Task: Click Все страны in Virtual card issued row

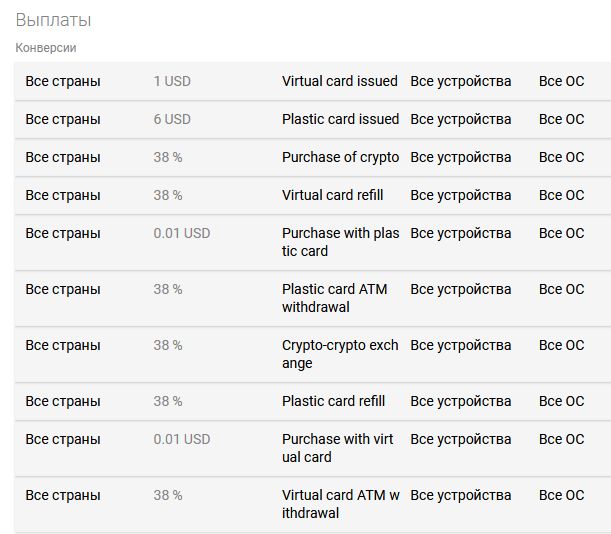Action: tap(63, 81)
